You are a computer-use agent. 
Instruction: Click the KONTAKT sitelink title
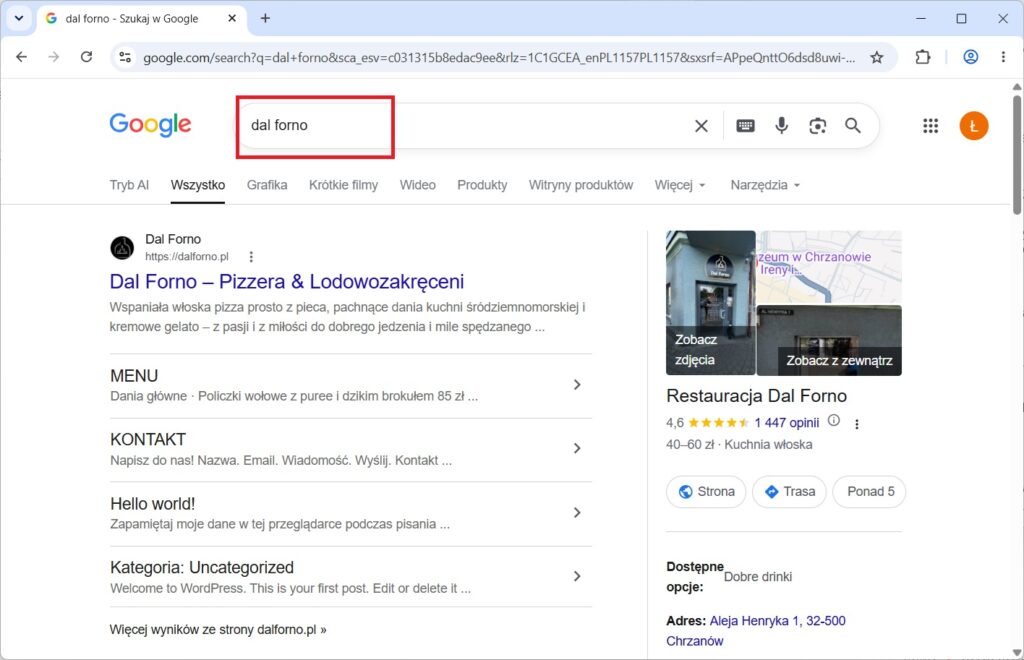(148, 439)
